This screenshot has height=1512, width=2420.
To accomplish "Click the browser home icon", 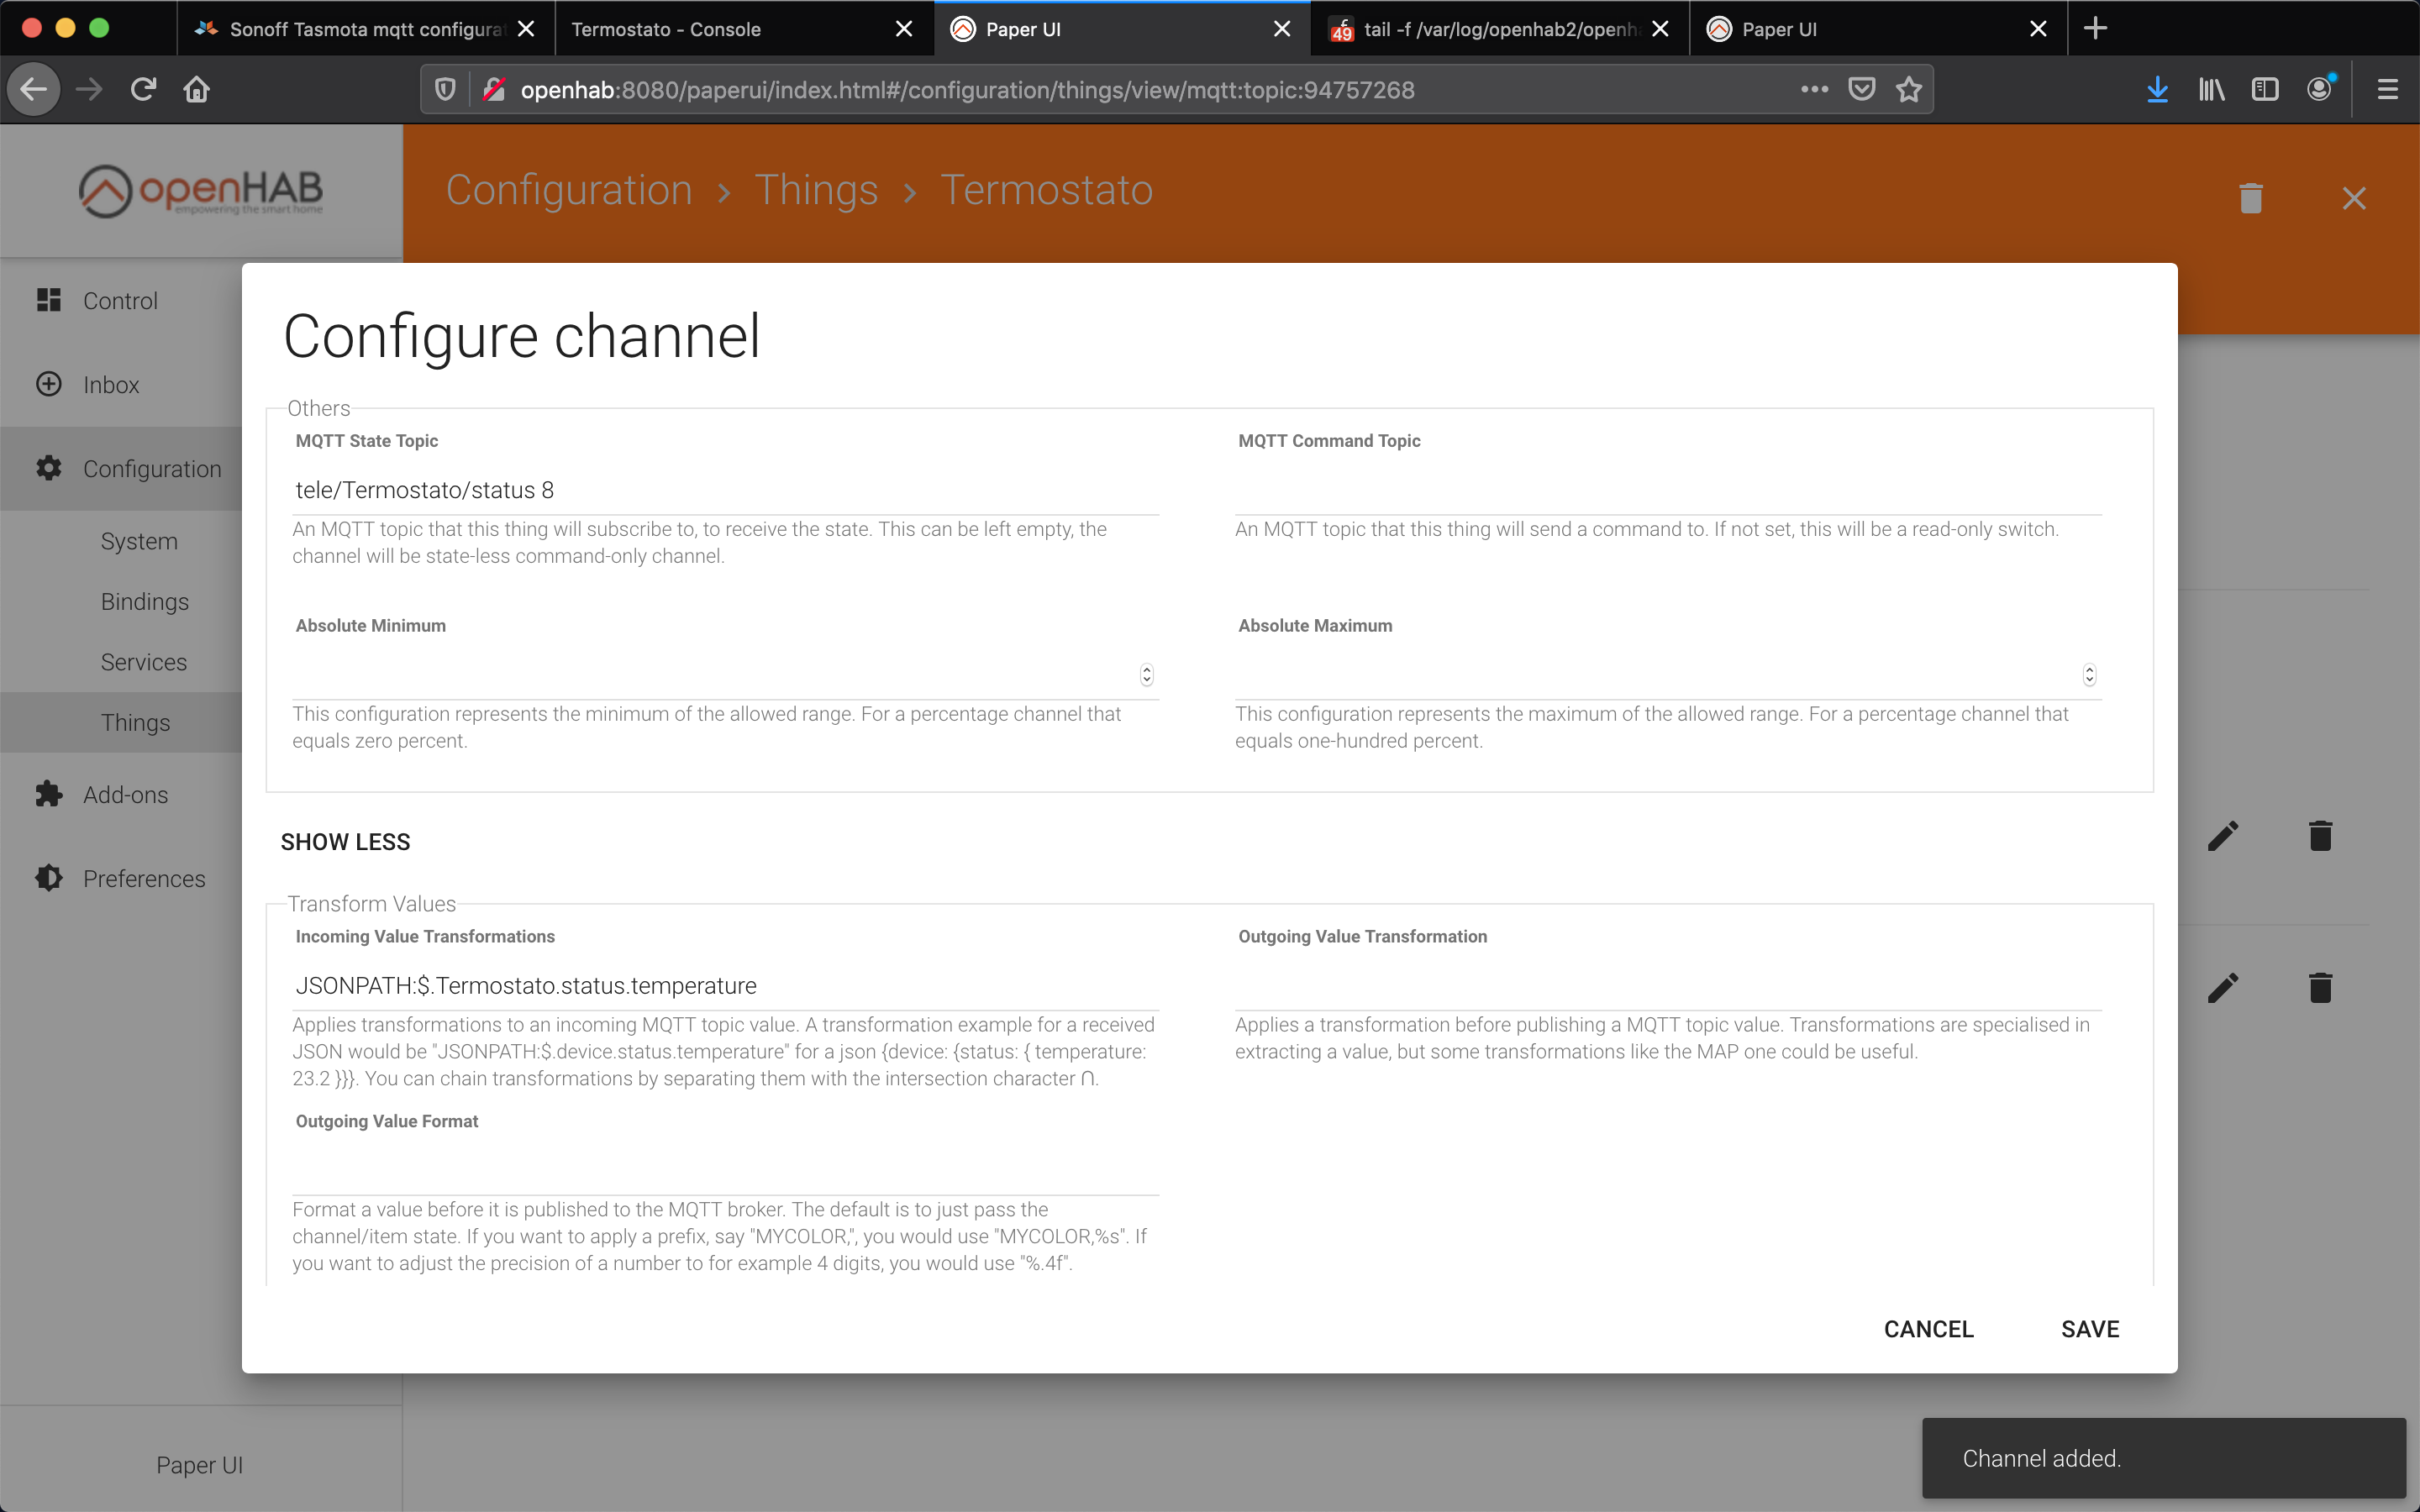I will [x=196, y=90].
